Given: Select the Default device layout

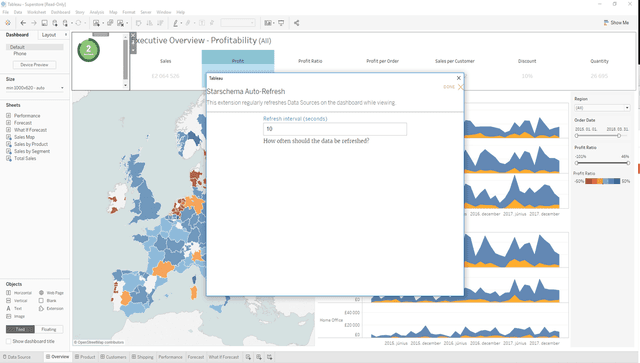Looking at the screenshot, I should pos(35,47).
